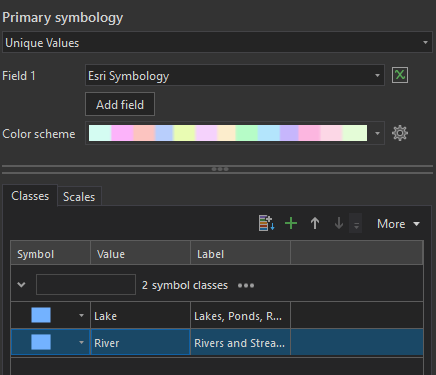Click the Value column header
Screen dimensions: 436x375
140,254
